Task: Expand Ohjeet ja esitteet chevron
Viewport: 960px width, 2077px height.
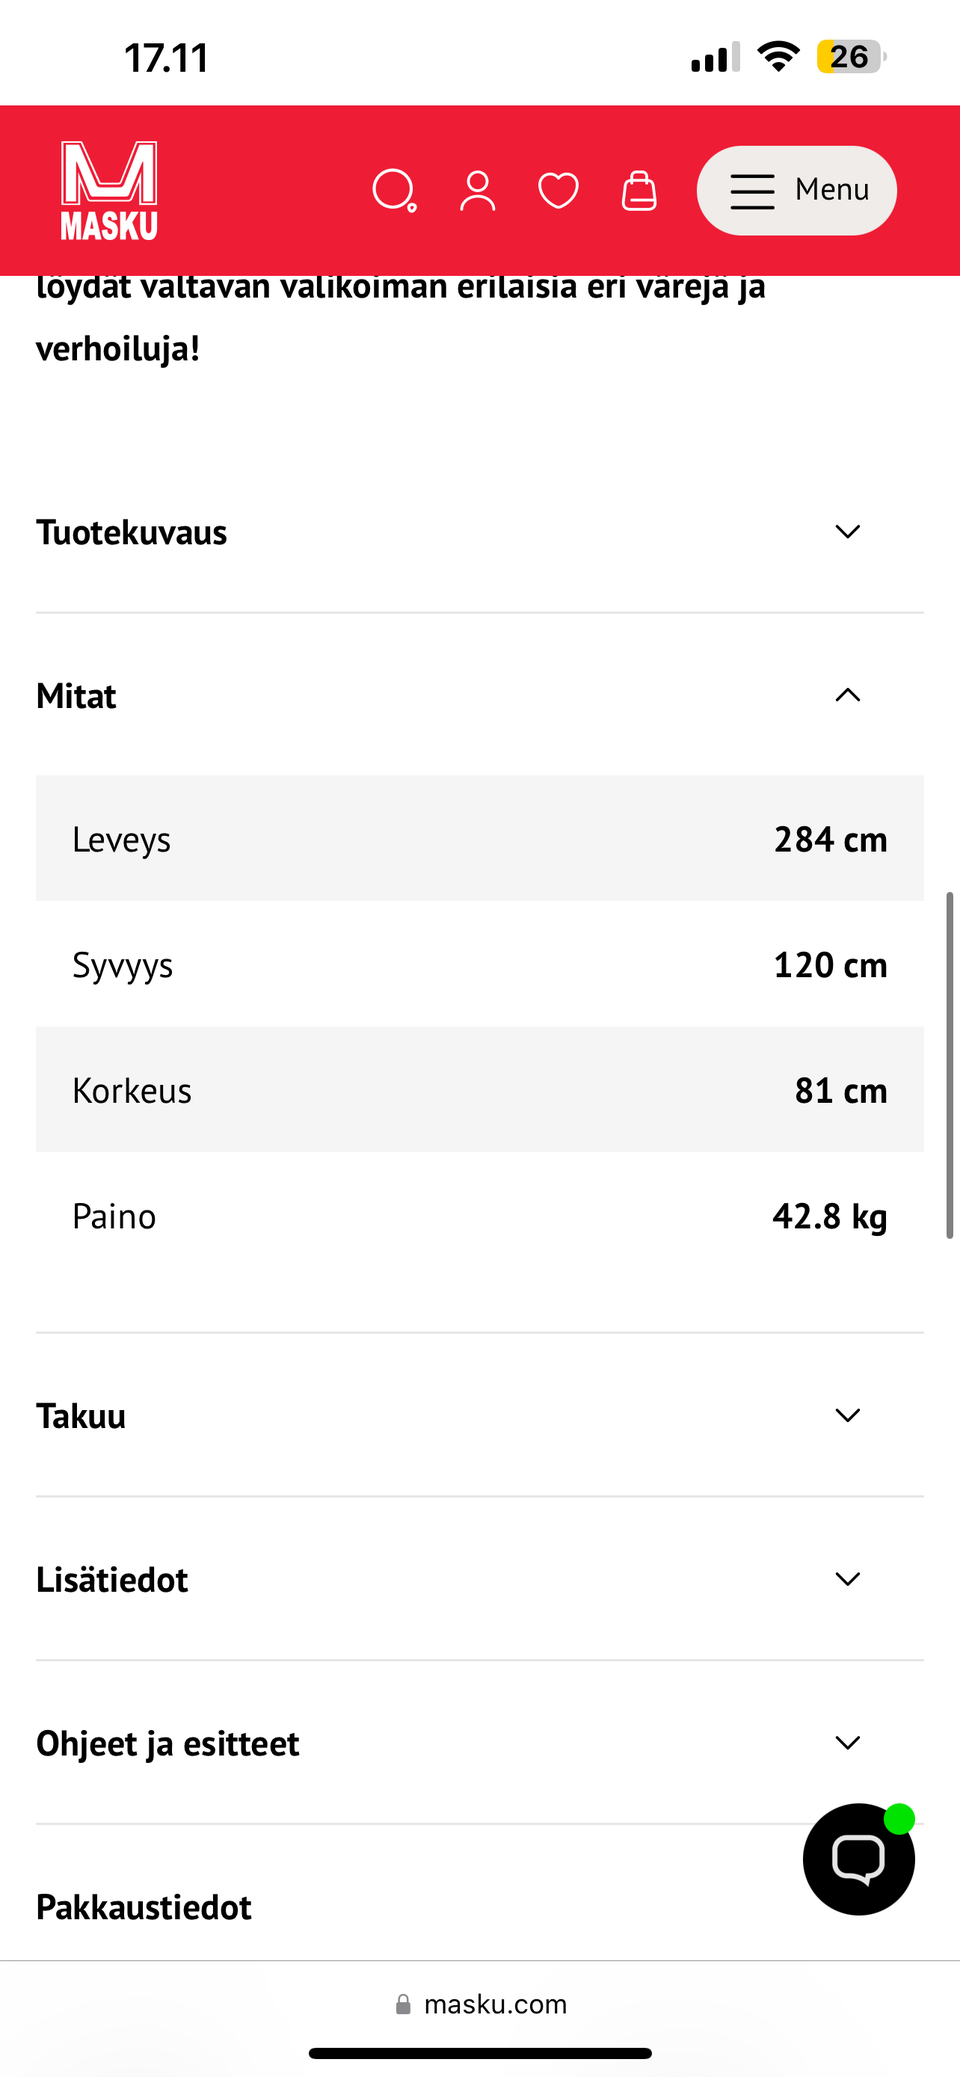Action: (847, 1744)
